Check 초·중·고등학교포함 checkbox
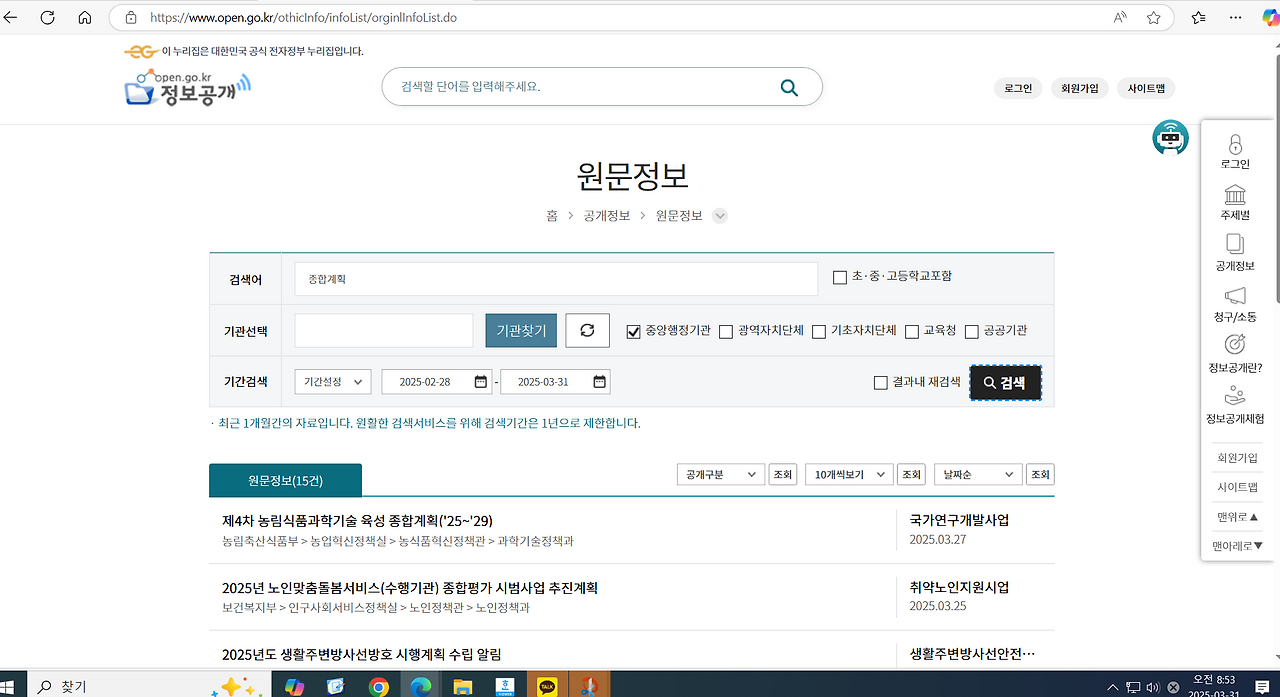The image size is (1280, 697). [x=840, y=277]
